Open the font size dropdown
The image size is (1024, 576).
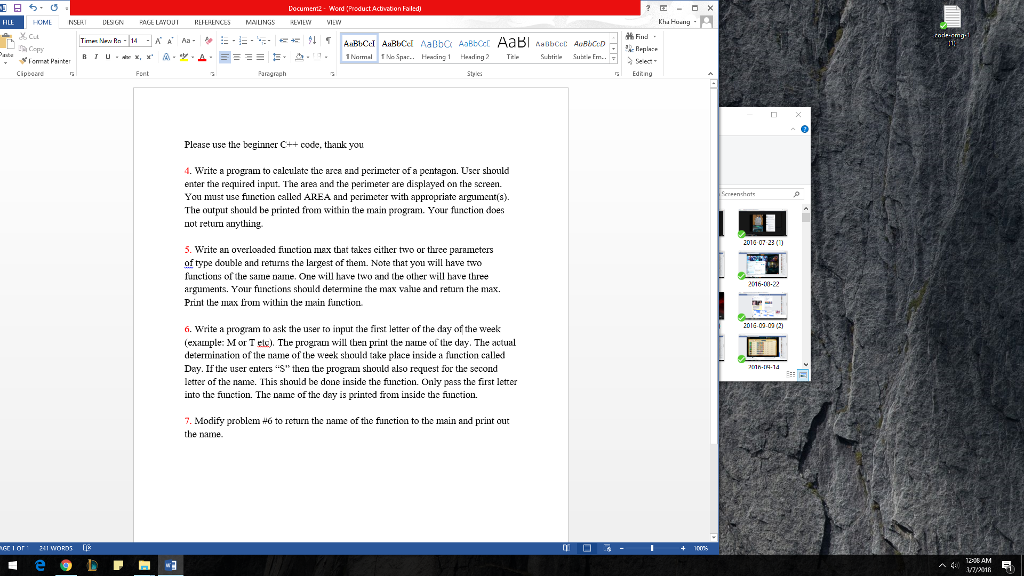148,40
